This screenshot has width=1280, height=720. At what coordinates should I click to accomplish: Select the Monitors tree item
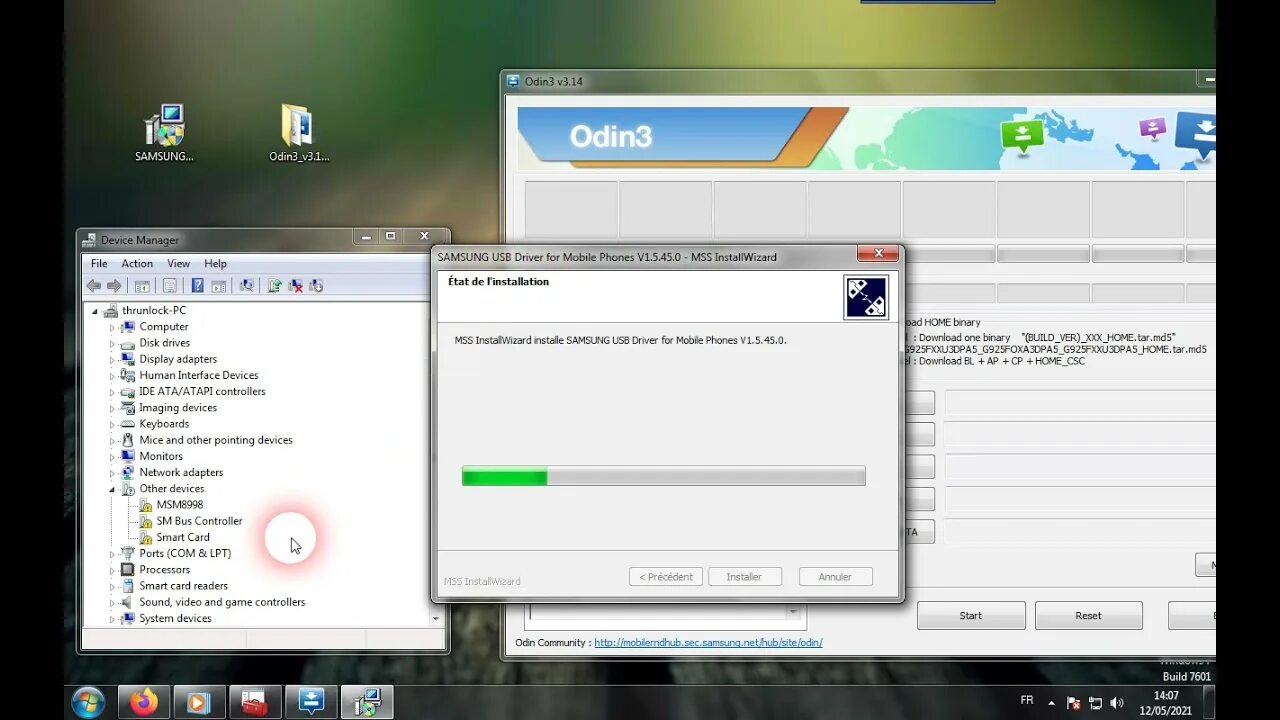point(161,456)
